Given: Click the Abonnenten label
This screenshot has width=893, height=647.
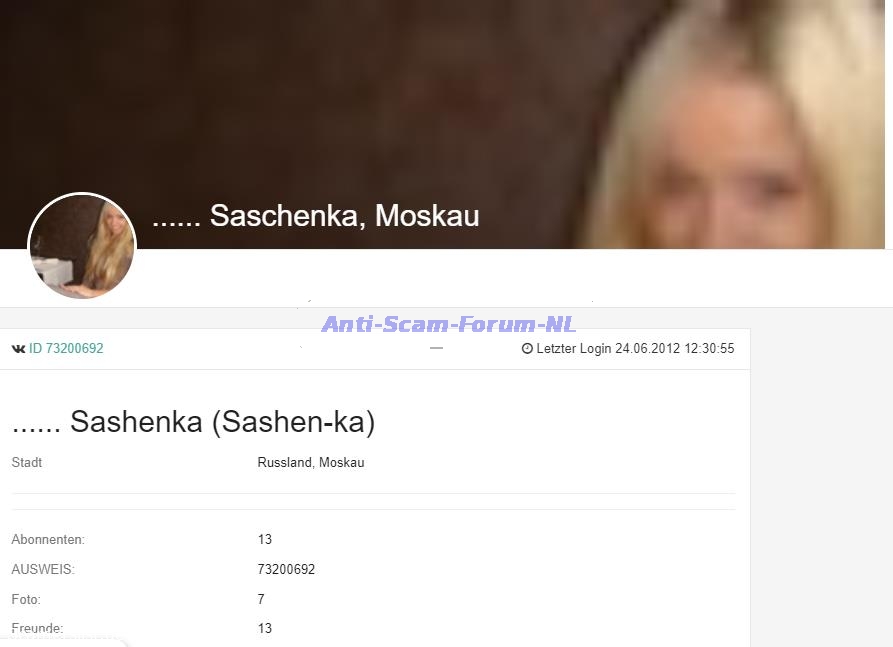Looking at the screenshot, I should (x=48, y=539).
